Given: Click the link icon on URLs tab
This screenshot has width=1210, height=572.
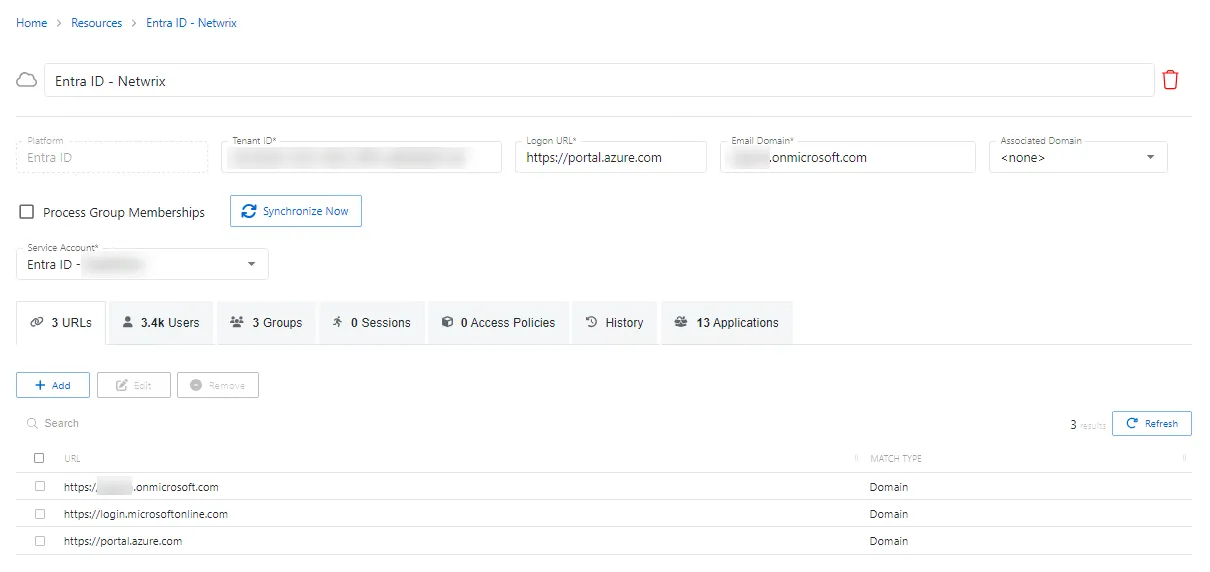Looking at the screenshot, I should point(37,322).
